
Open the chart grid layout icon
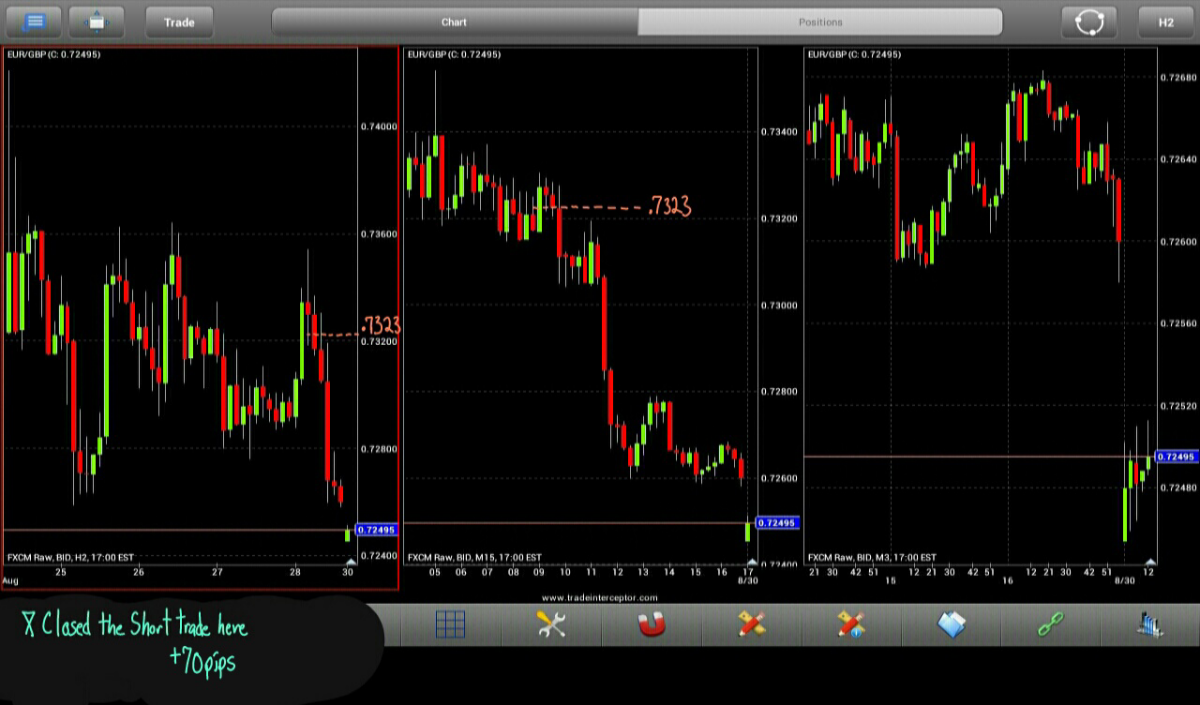pyautogui.click(x=451, y=625)
